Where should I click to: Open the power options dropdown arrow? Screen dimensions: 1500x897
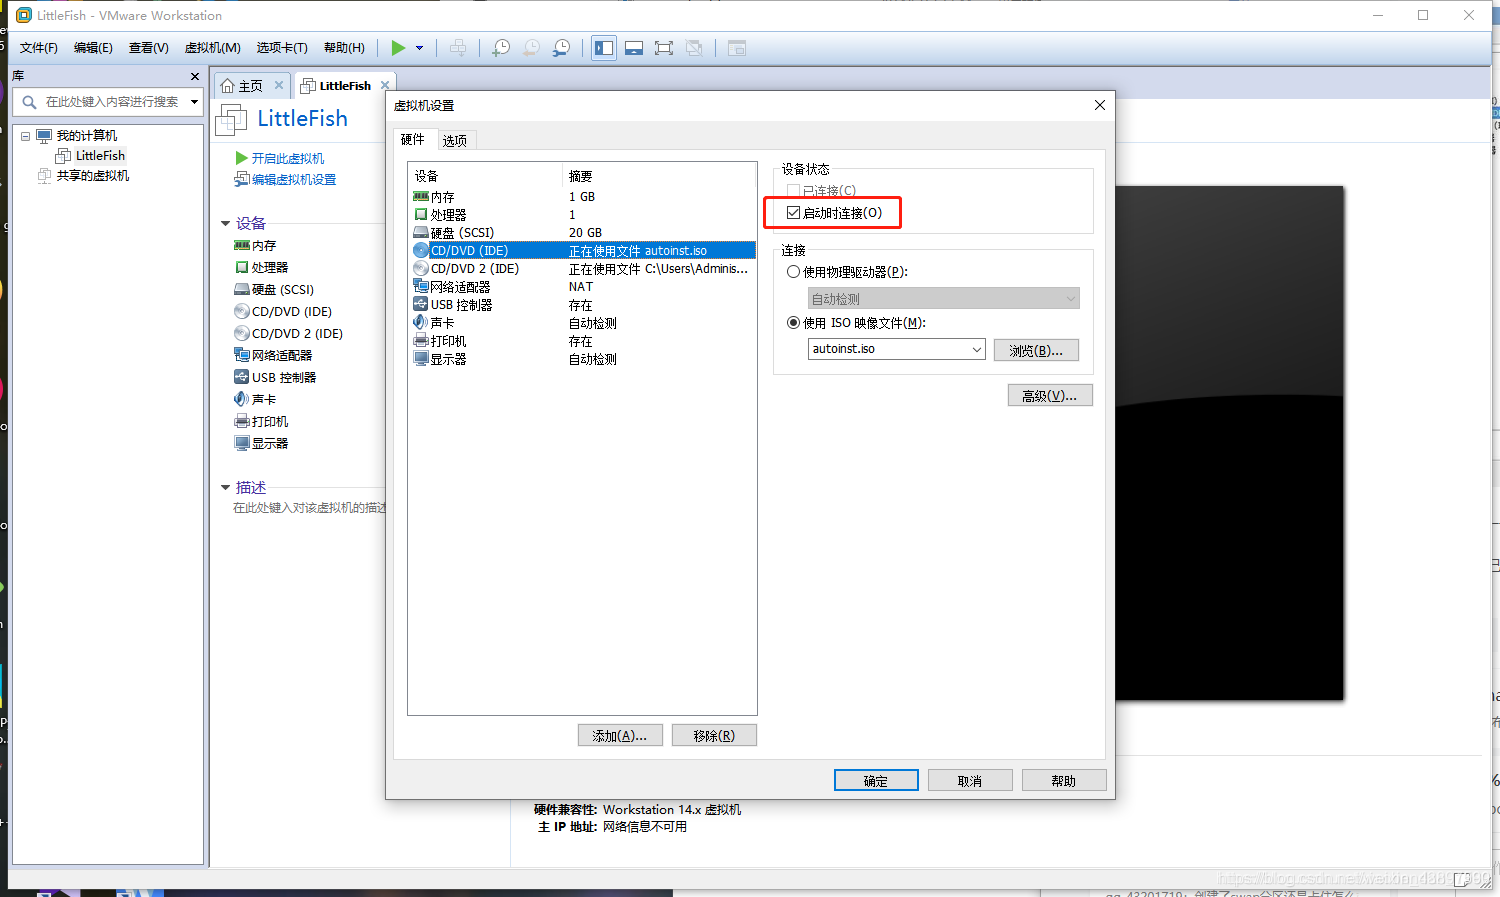(x=419, y=48)
